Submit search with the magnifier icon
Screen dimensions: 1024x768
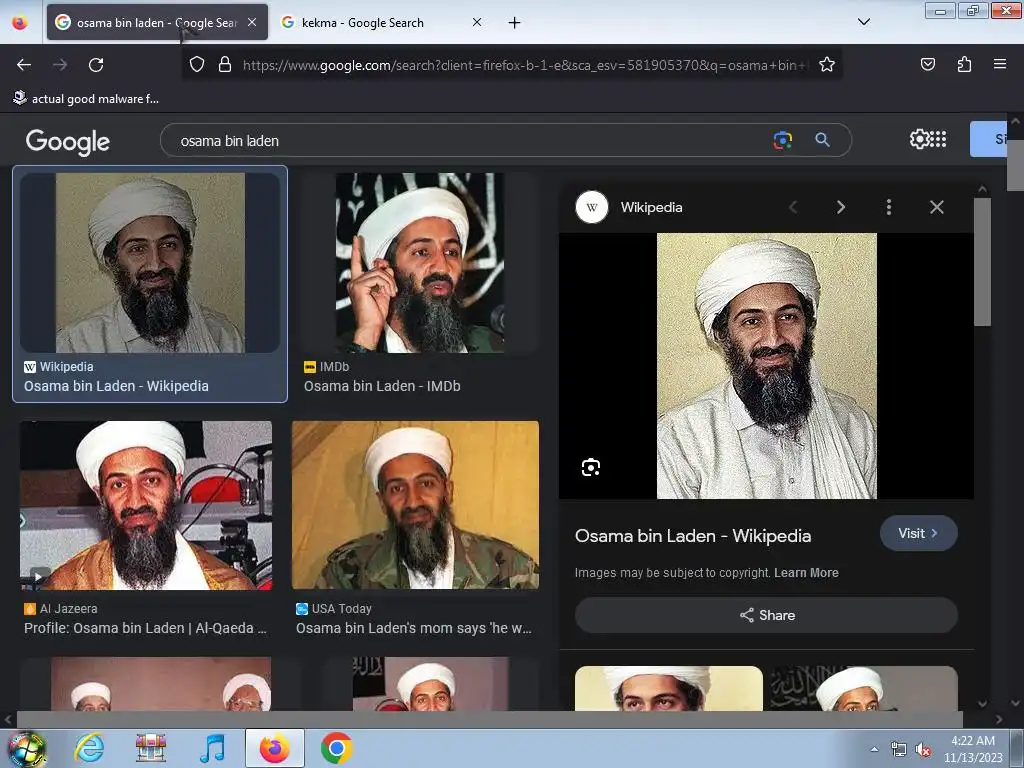coord(822,140)
